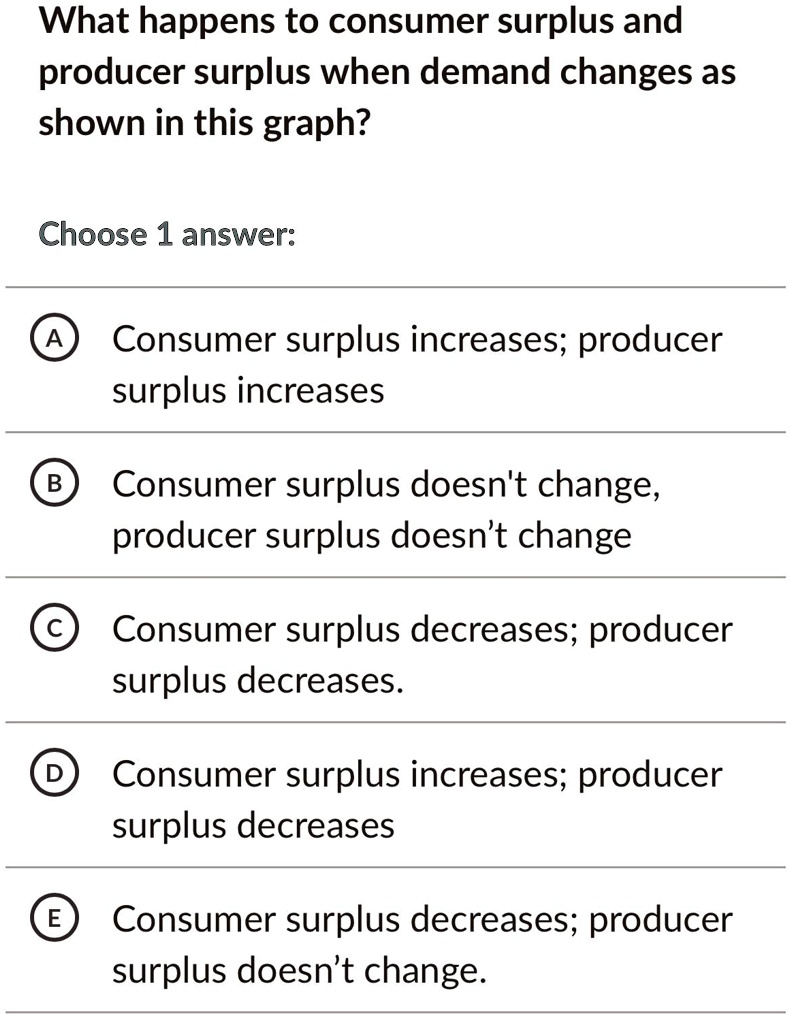
Task: Click the phrase 'producer surplus decreases' in option C
Action: 260,679
